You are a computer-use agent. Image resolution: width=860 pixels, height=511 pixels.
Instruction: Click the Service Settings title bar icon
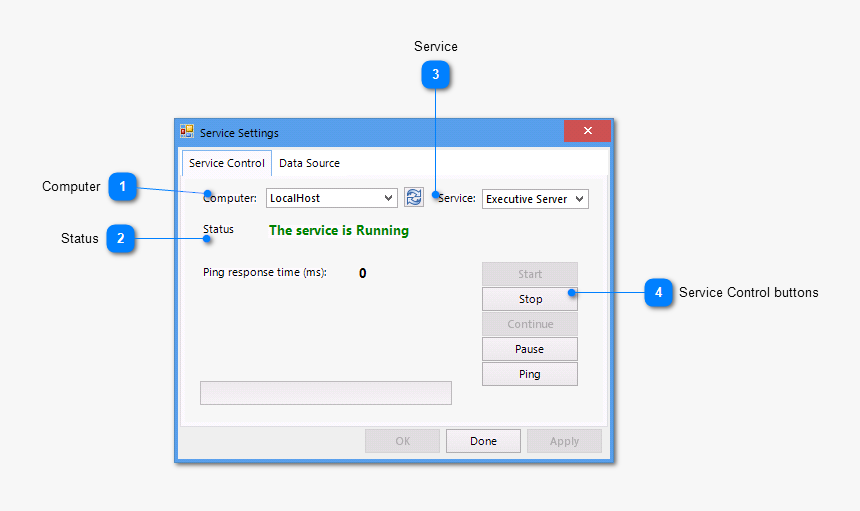click(x=187, y=132)
